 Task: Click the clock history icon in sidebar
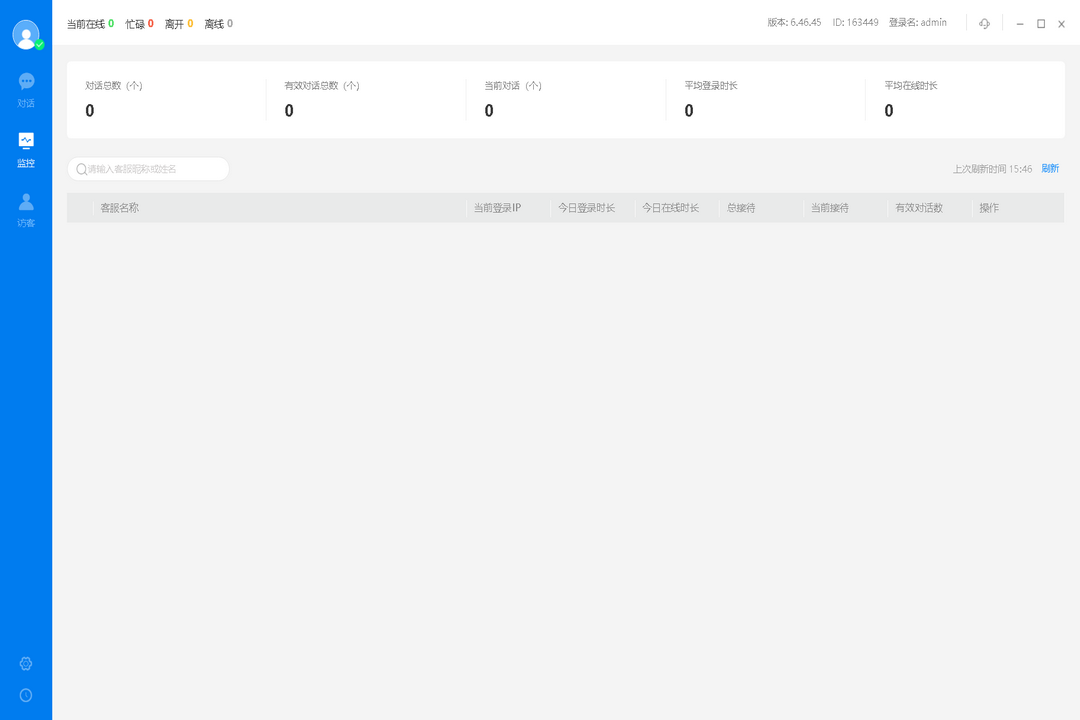coord(26,695)
